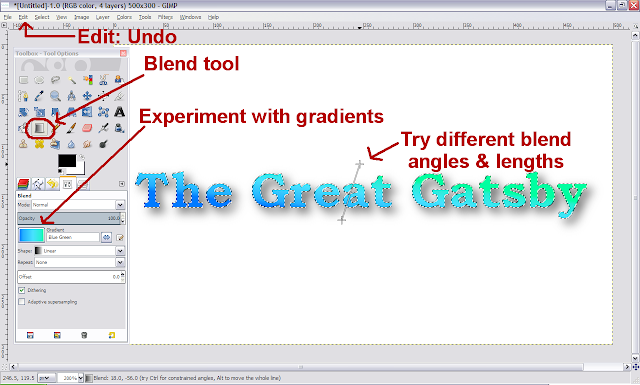
Task: Select the Paths tool
Action: coord(24,96)
